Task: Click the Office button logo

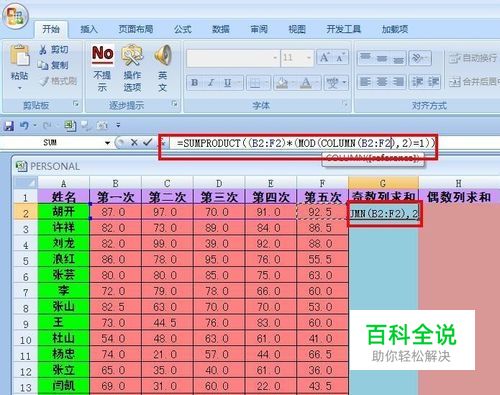Action: 15,16
